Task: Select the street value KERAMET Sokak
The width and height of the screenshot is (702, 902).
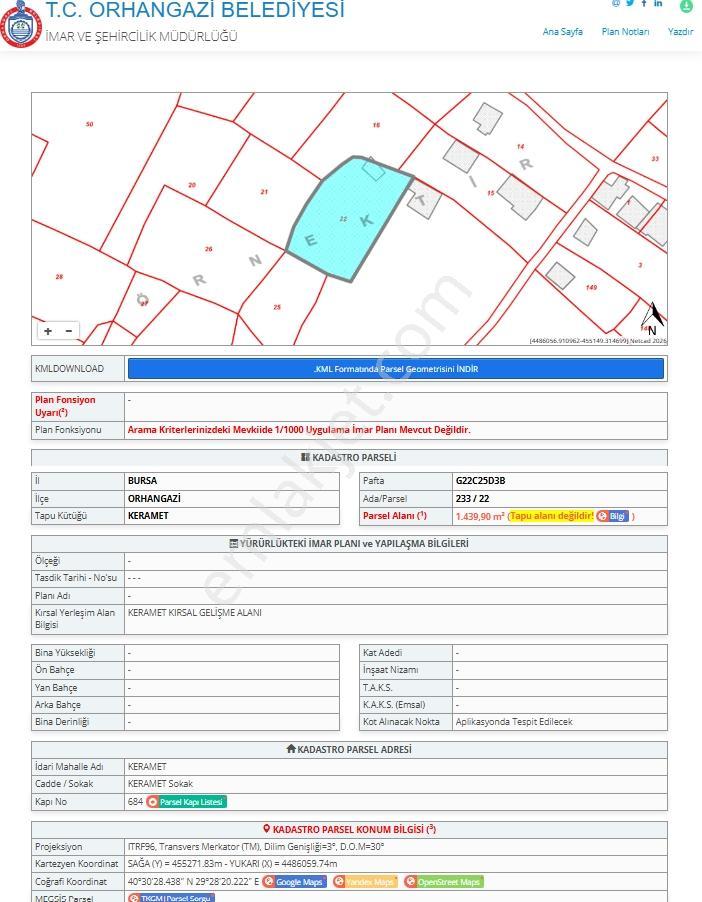Action: (161, 783)
